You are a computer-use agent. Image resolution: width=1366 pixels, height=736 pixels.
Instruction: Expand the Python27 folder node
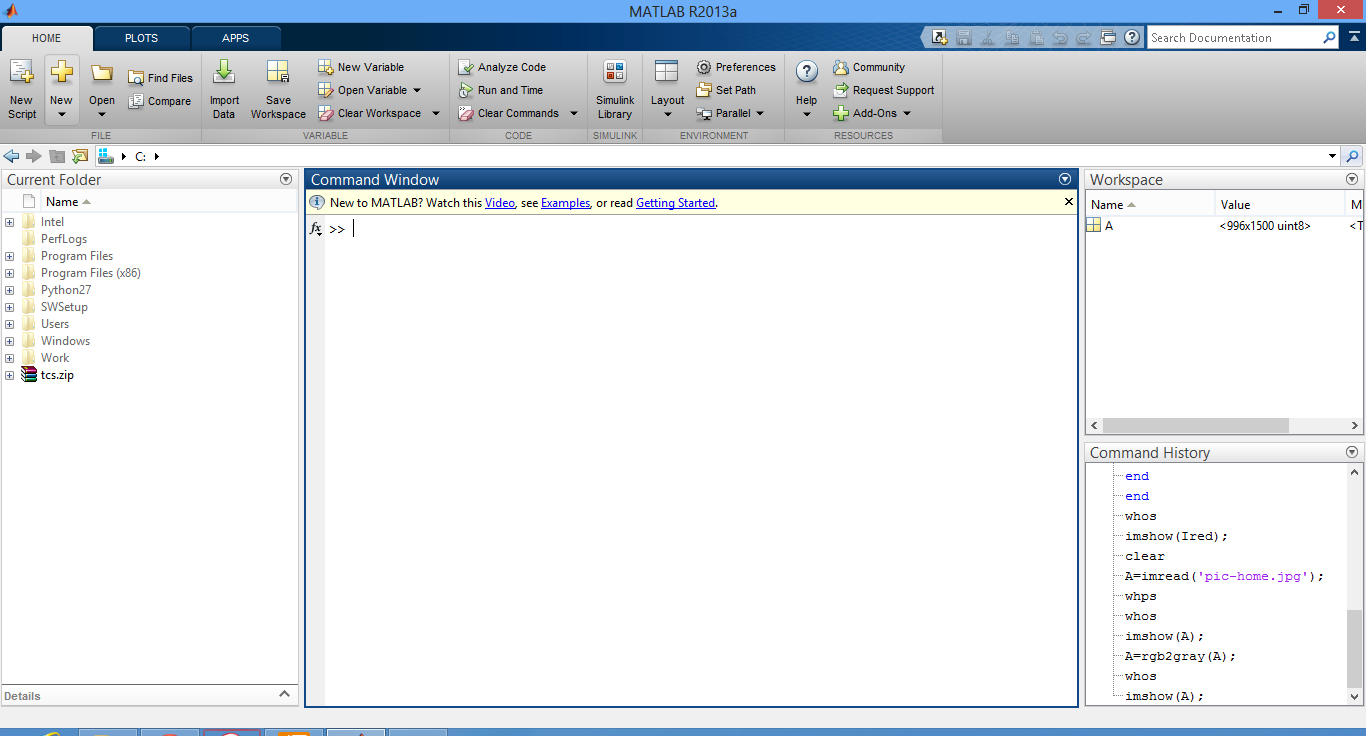(9, 290)
